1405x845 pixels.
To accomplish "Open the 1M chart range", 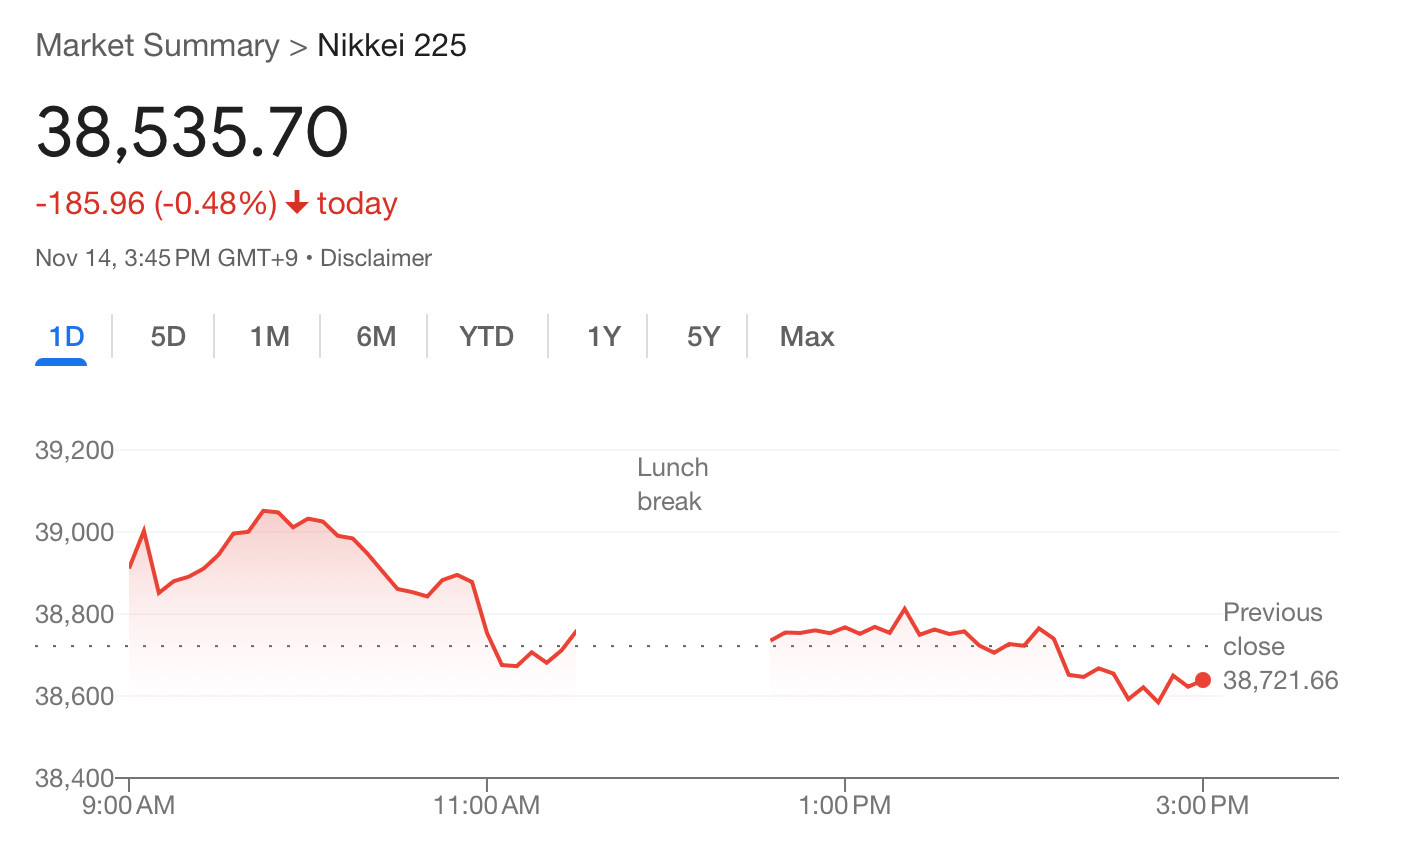I will click(x=269, y=337).
